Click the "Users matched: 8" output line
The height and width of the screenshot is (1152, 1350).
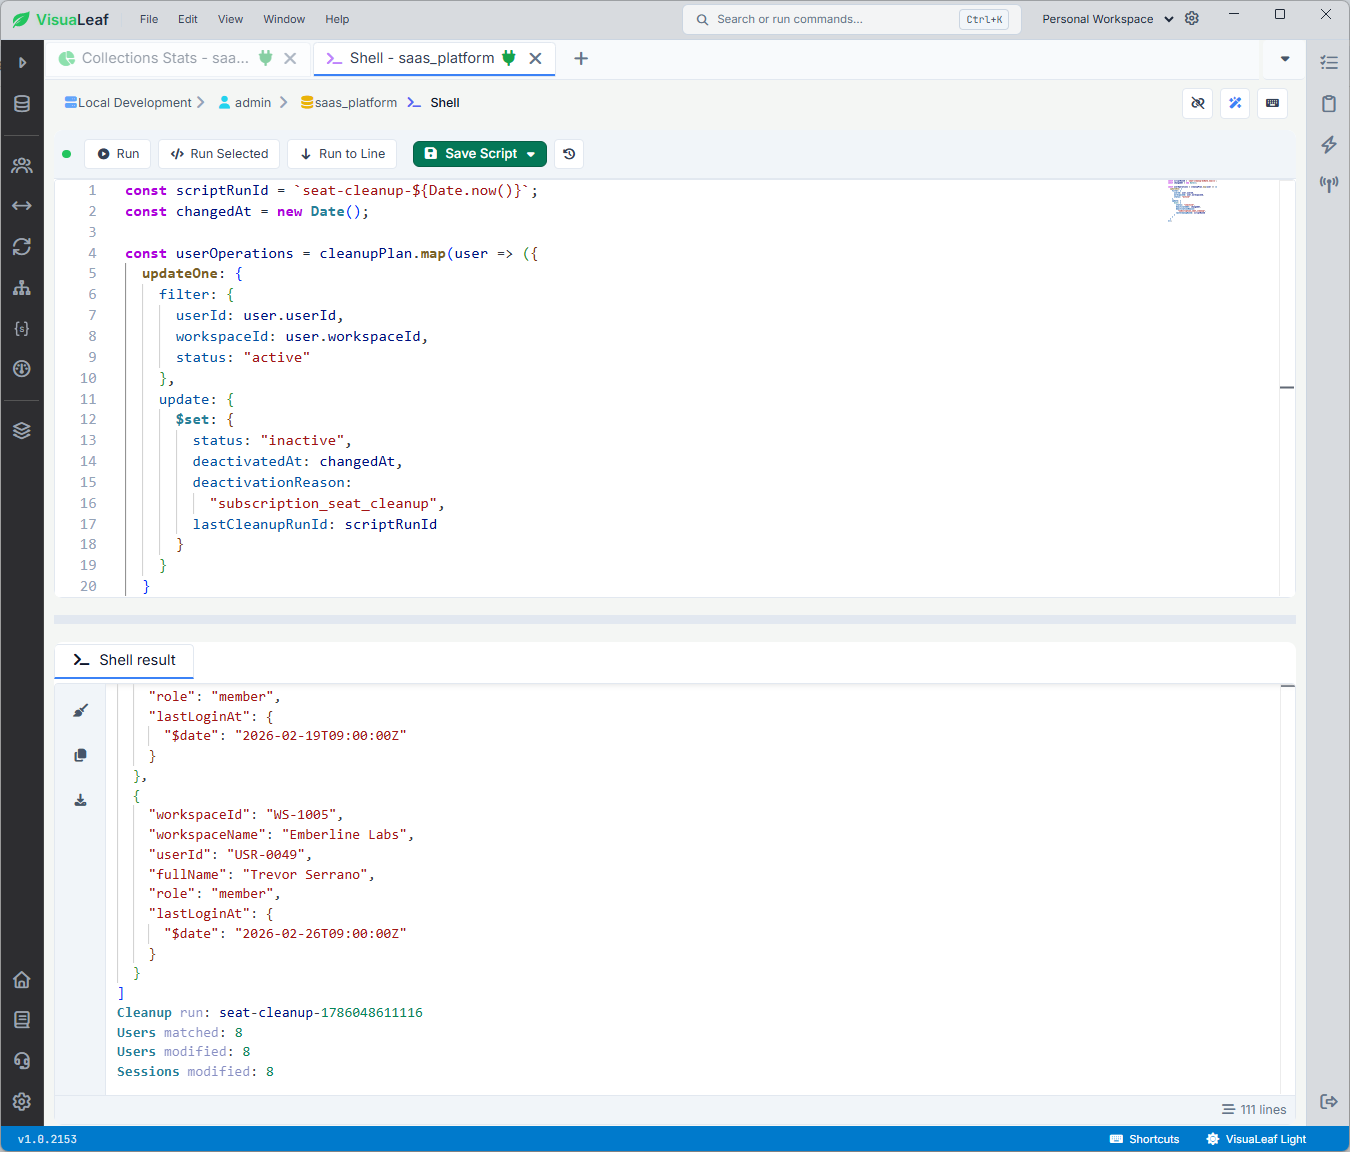coord(180,1032)
